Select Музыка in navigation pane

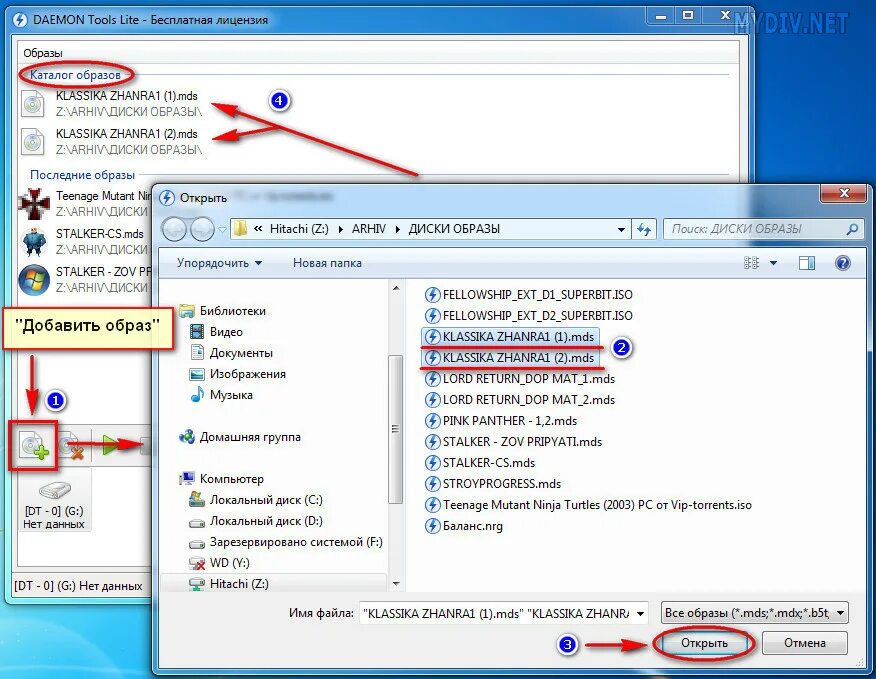click(222, 395)
